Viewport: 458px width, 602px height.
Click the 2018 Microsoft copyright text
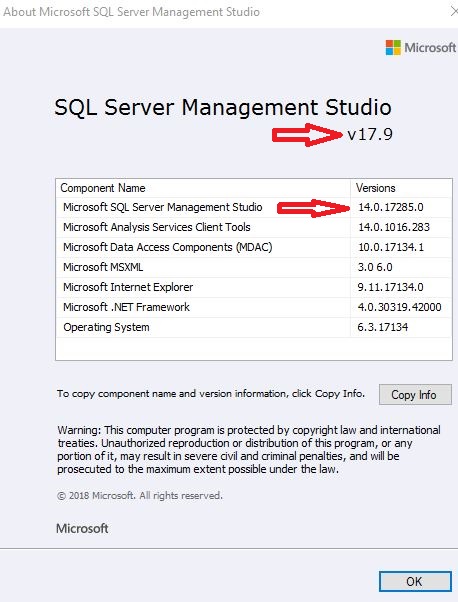(140, 496)
